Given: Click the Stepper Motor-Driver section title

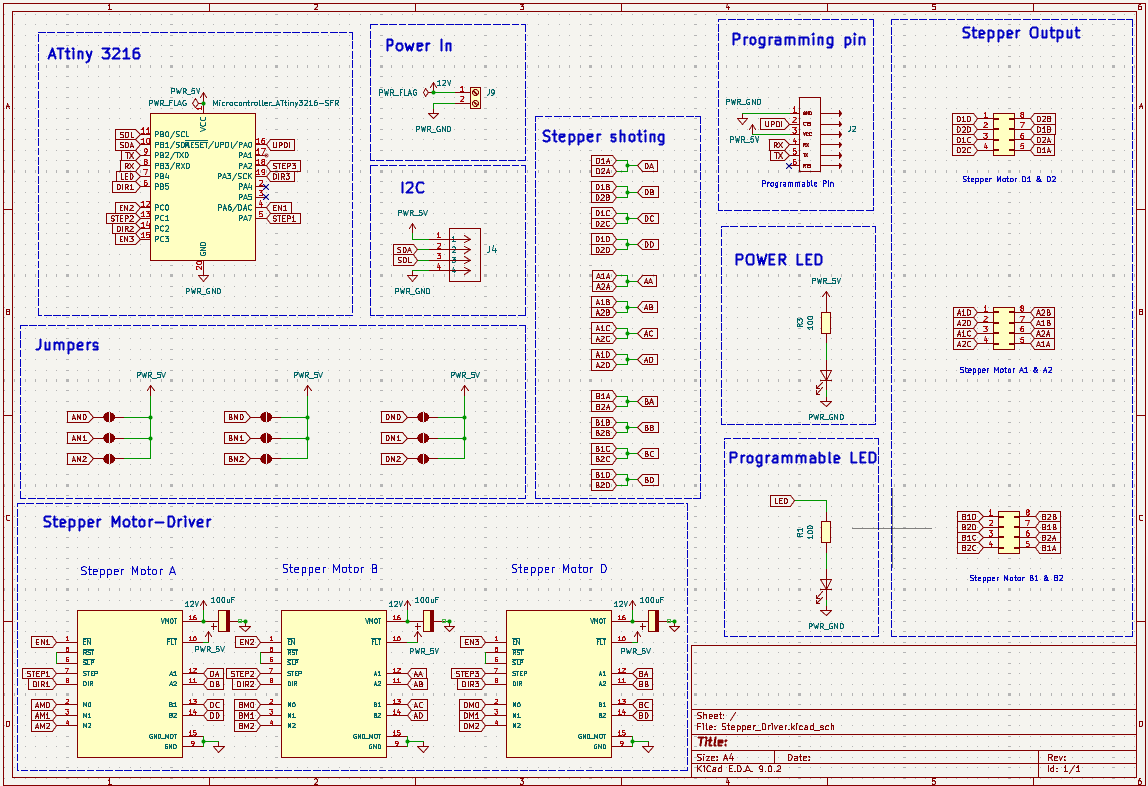Looking at the screenshot, I should 127,522.
